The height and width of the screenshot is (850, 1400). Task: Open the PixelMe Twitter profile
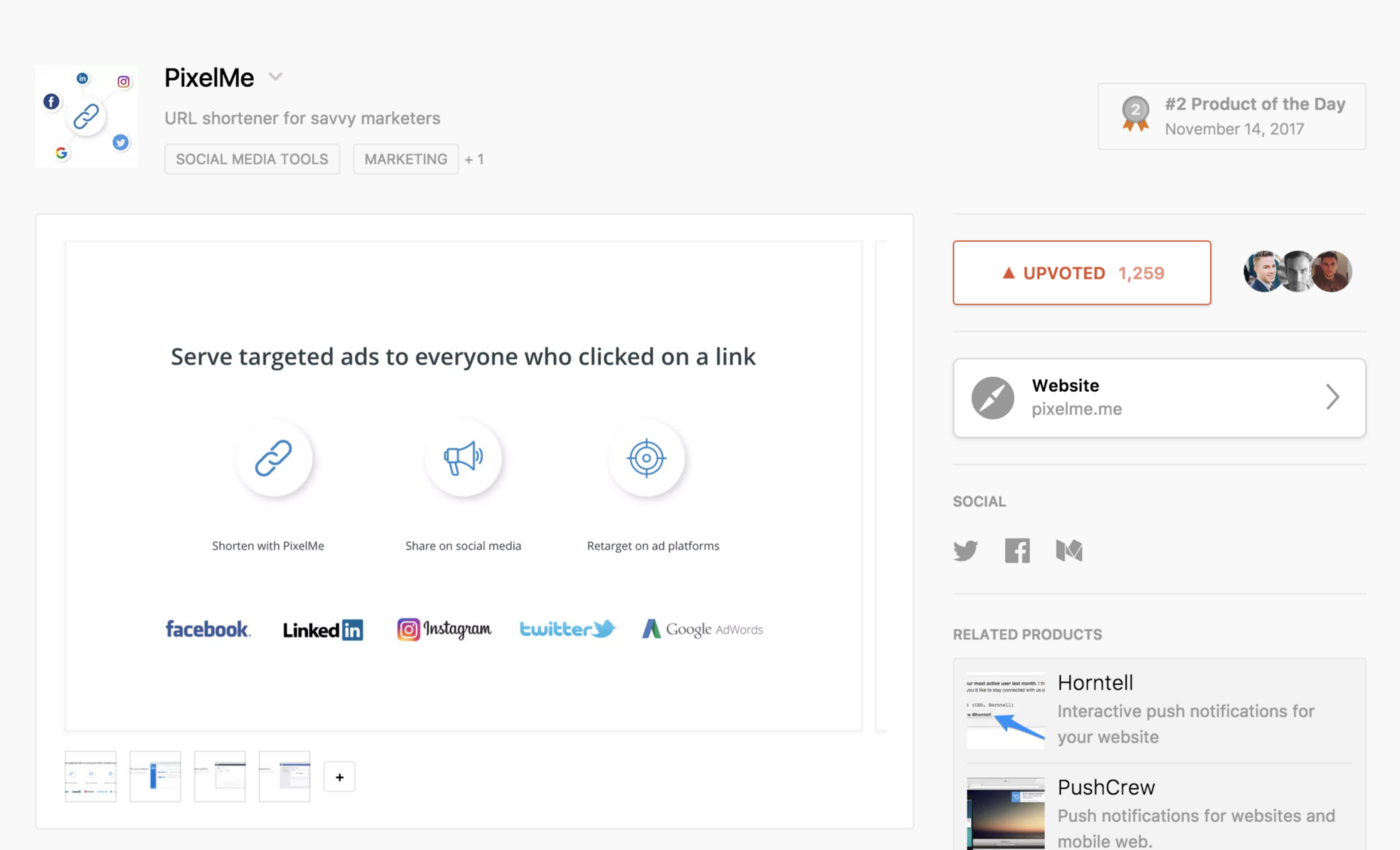pos(965,551)
